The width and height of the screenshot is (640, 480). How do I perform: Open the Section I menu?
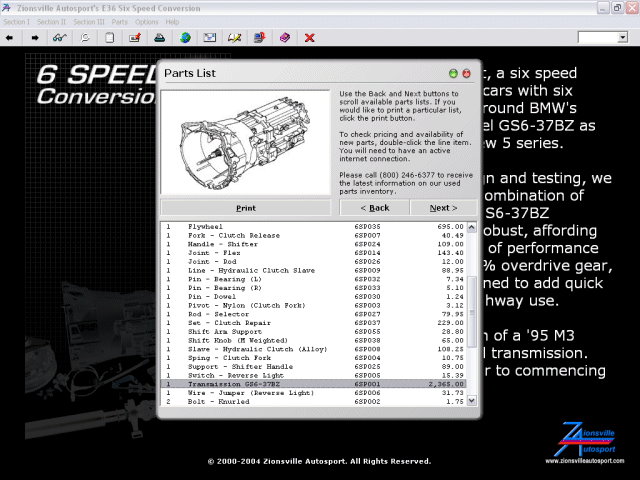click(17, 22)
